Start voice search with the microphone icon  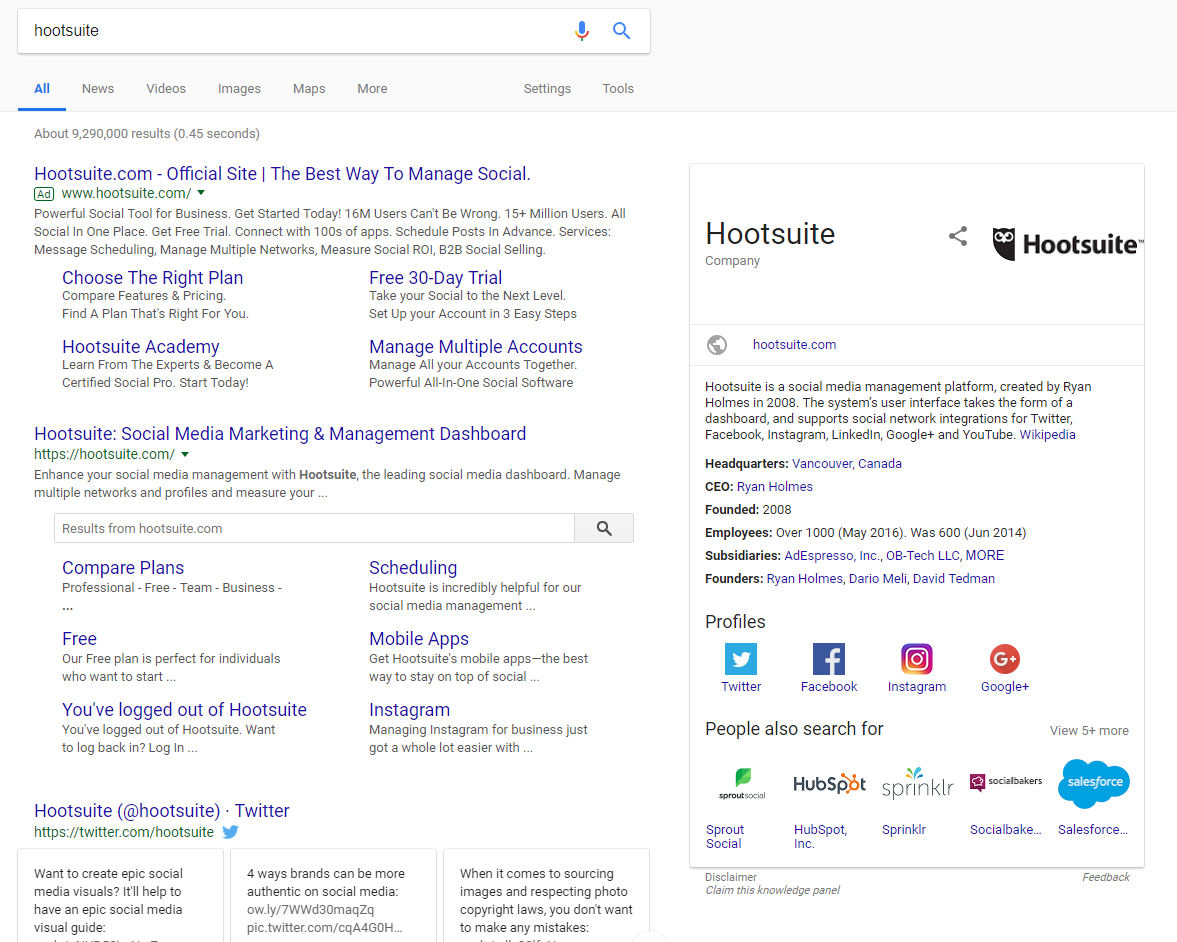pyautogui.click(x=582, y=31)
